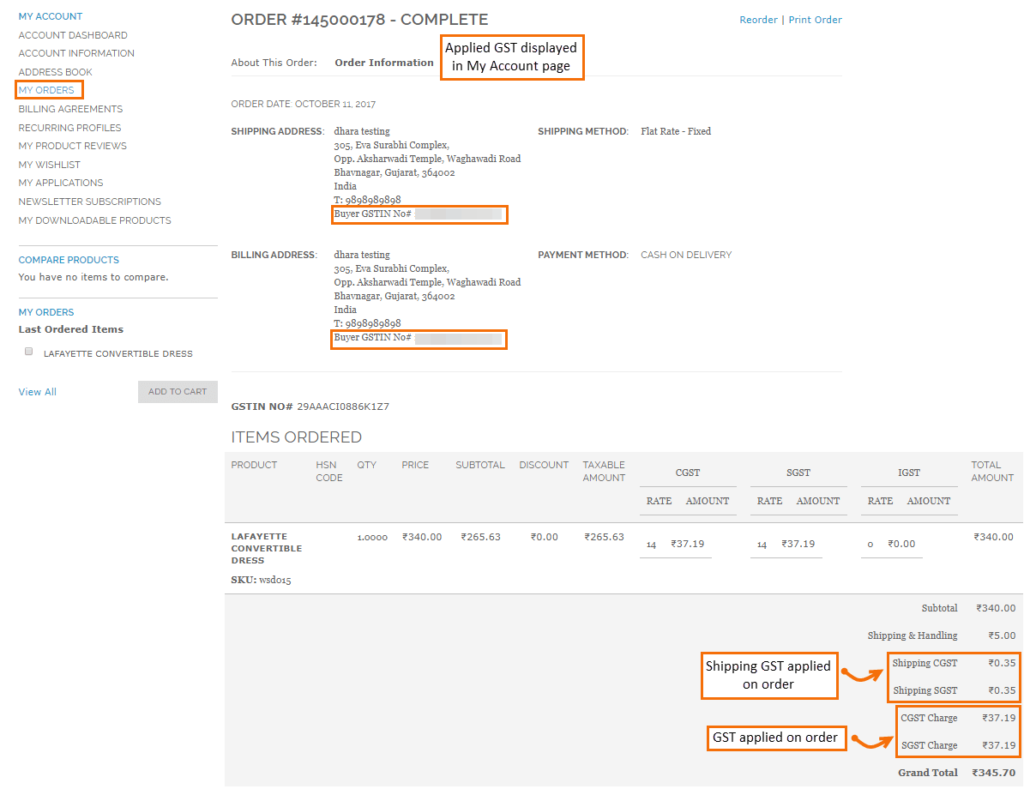Check the Lafayette Convertible Dress checkbox

point(29,350)
